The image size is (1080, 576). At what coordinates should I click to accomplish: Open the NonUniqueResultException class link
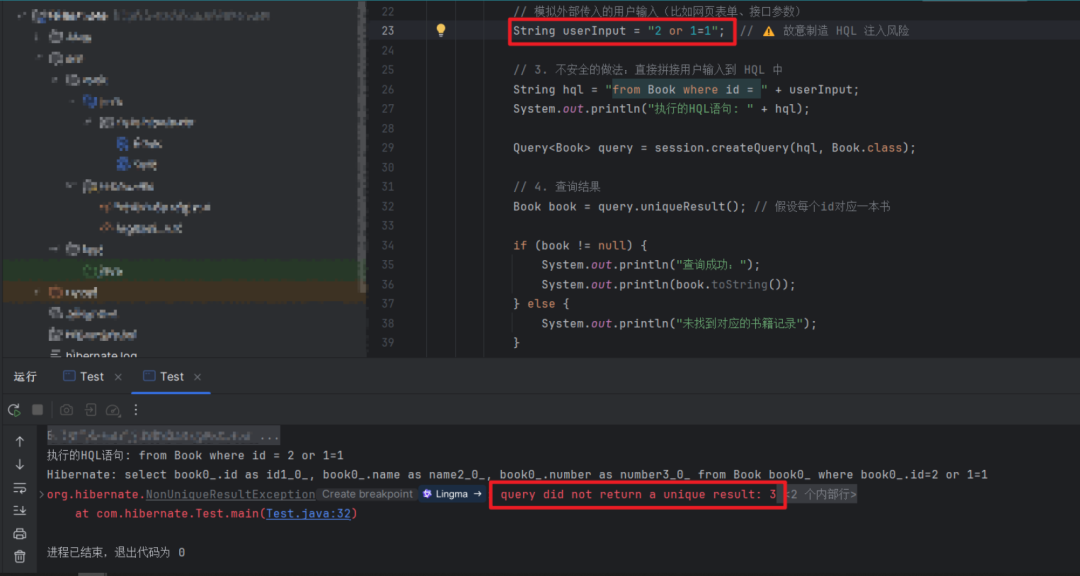click(x=231, y=494)
